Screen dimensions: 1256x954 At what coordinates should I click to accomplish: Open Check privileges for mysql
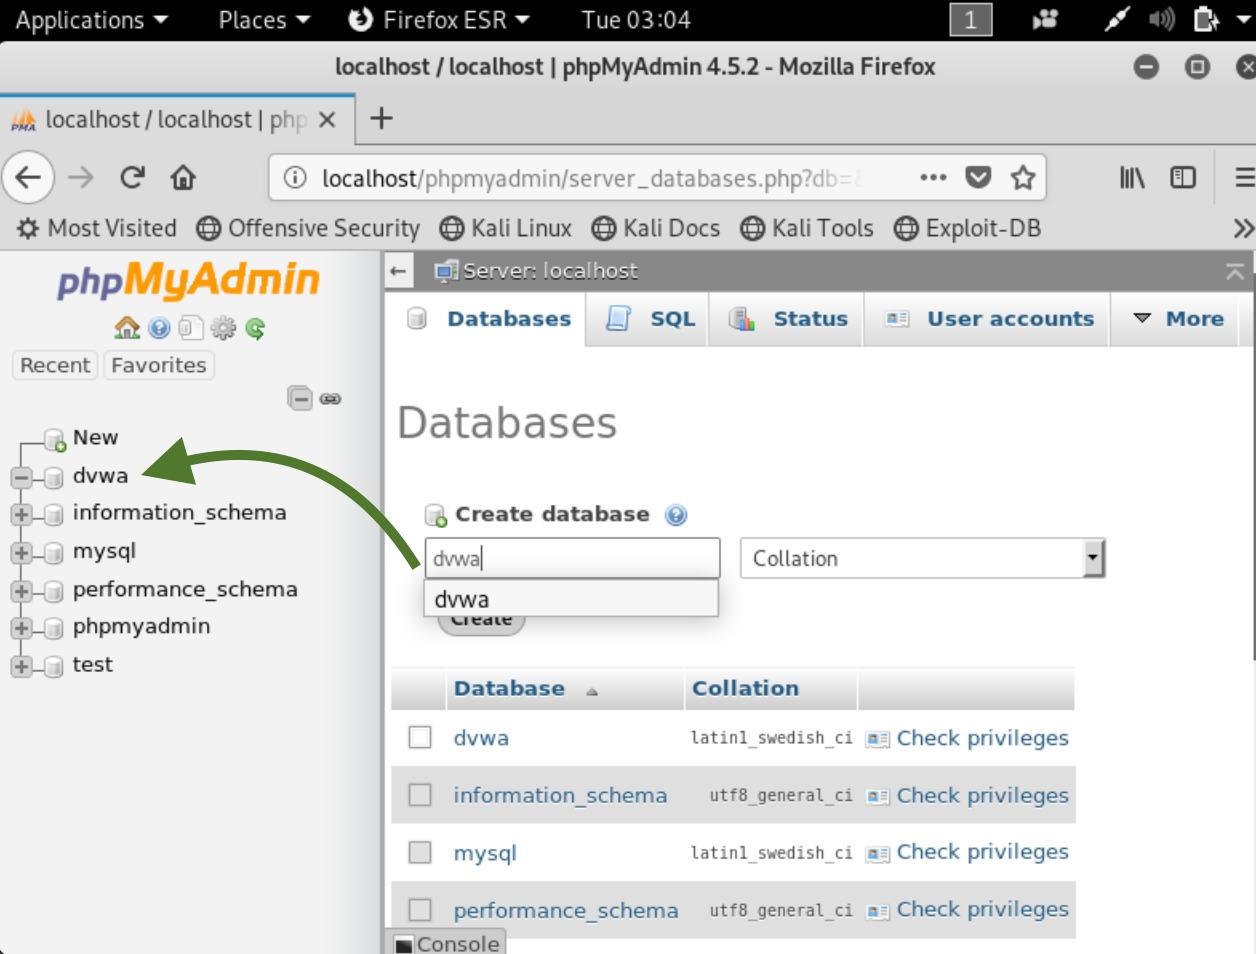pos(982,852)
